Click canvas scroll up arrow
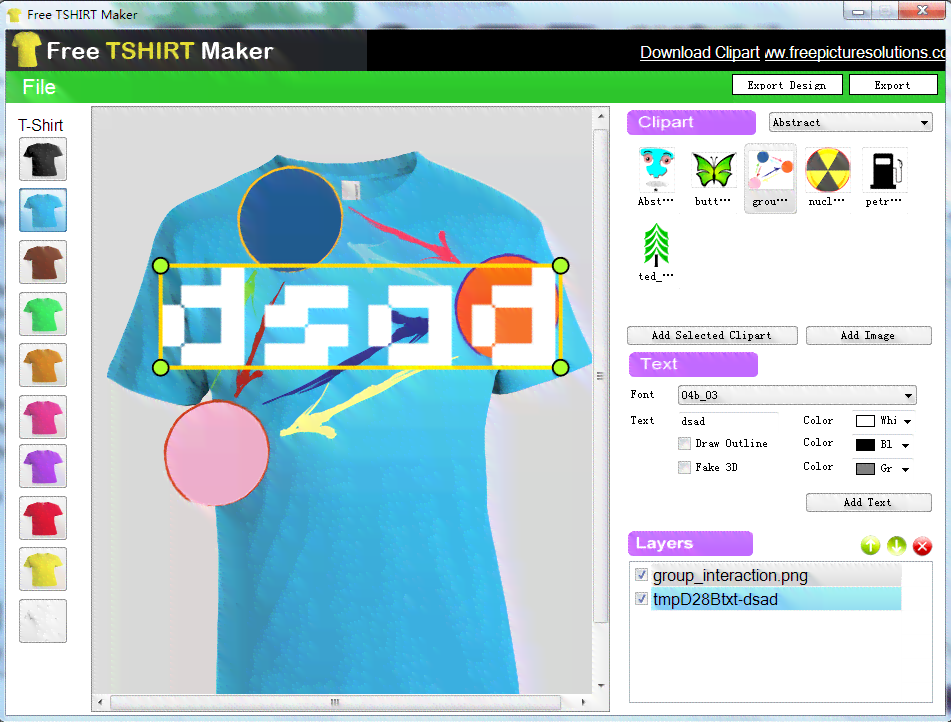Screen dimensions: 951x722 point(600,116)
